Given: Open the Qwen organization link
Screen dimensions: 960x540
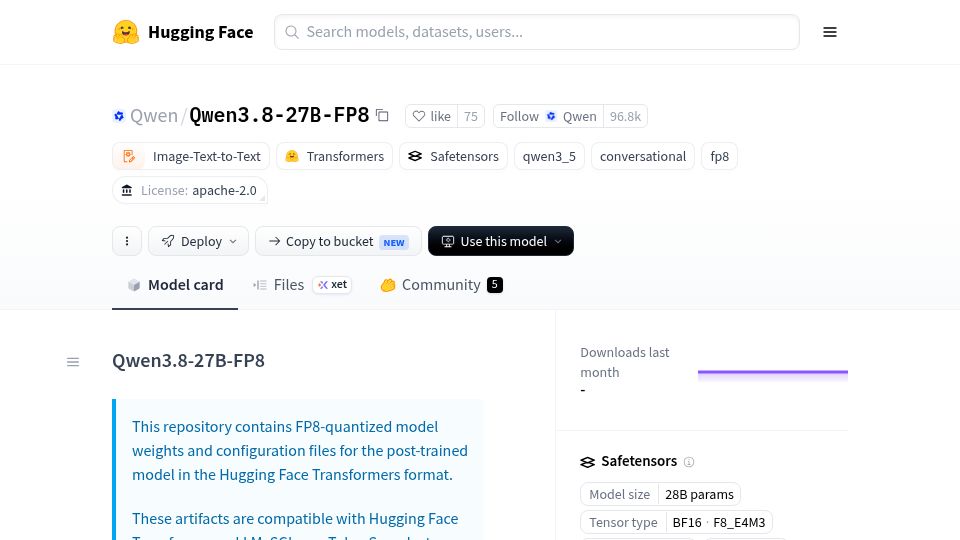Looking at the screenshot, I should click(154, 115).
